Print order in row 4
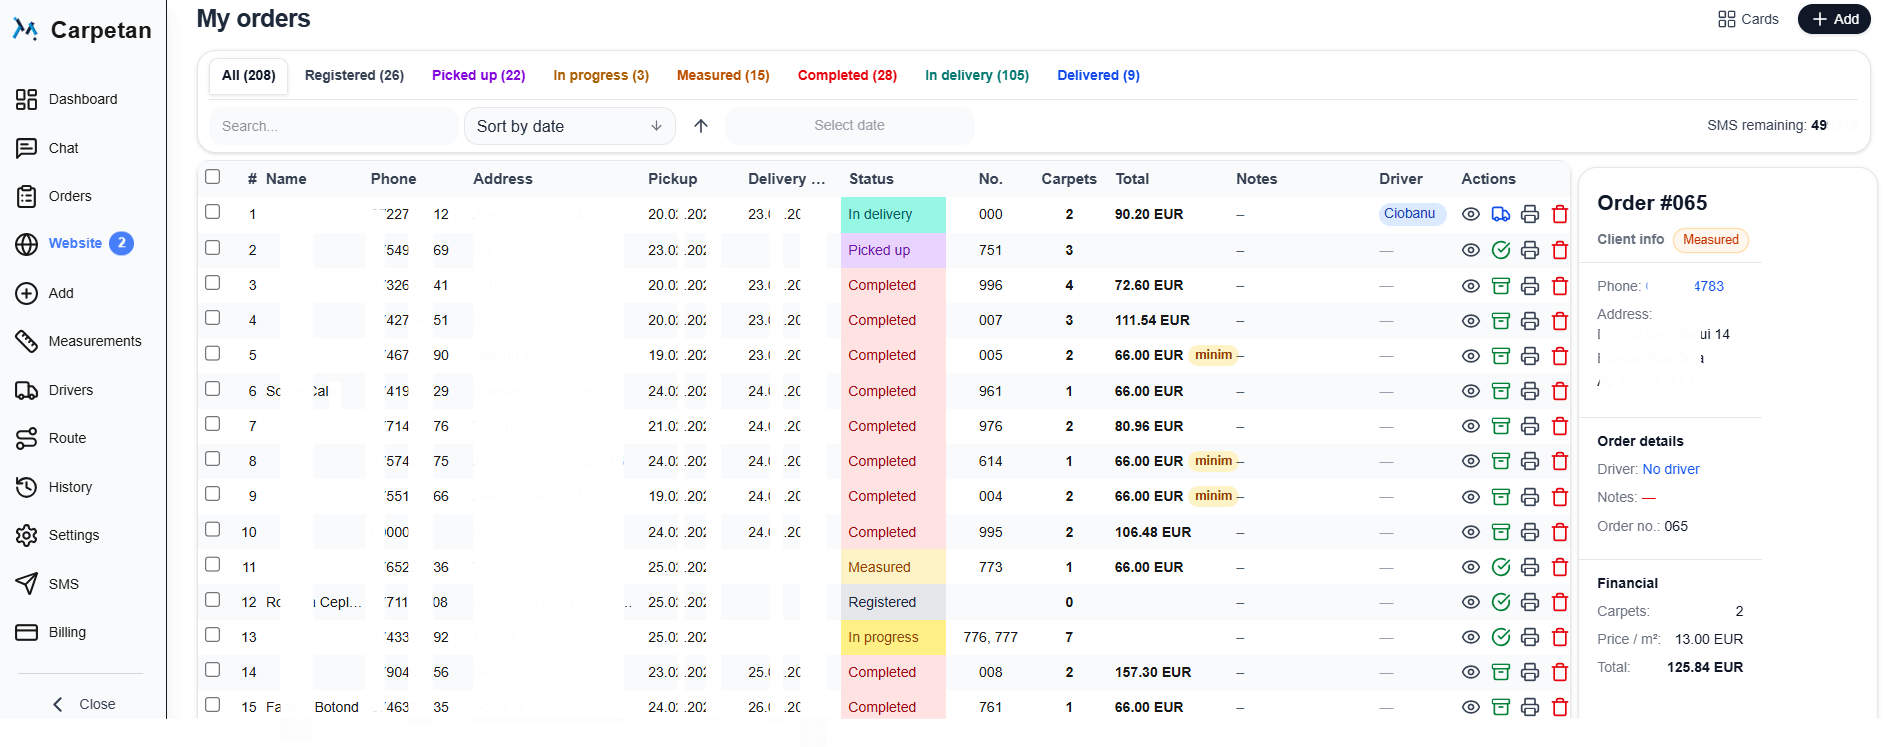This screenshot has width=1888, height=747. pyautogui.click(x=1529, y=321)
